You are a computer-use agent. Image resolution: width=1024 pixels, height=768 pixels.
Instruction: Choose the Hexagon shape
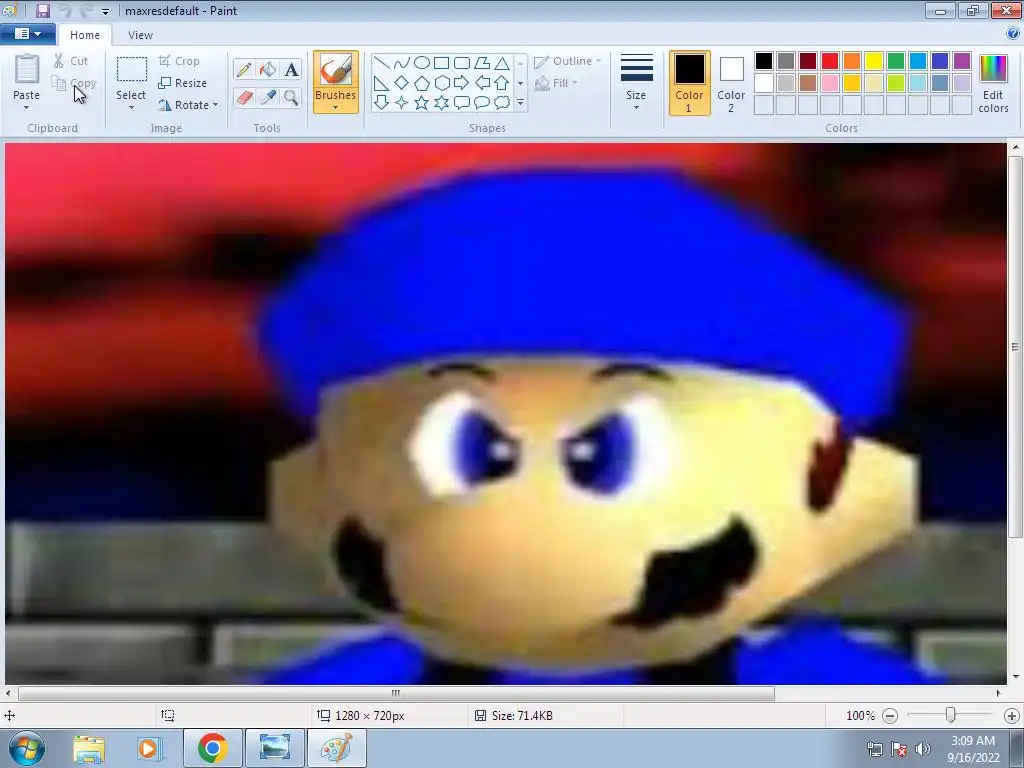[x=441, y=83]
